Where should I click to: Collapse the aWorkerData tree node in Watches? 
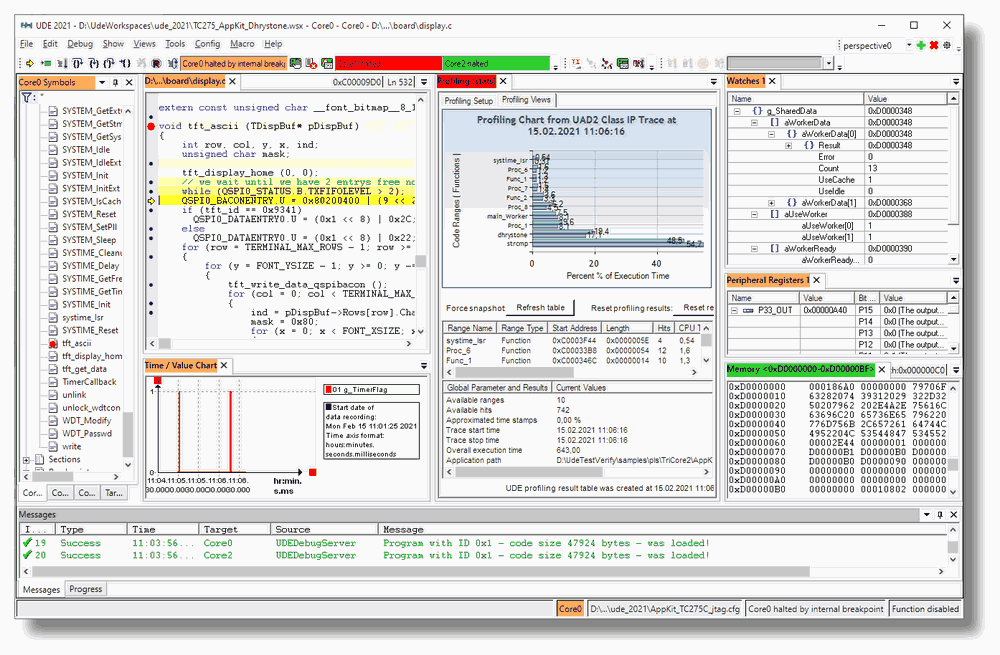click(x=754, y=121)
